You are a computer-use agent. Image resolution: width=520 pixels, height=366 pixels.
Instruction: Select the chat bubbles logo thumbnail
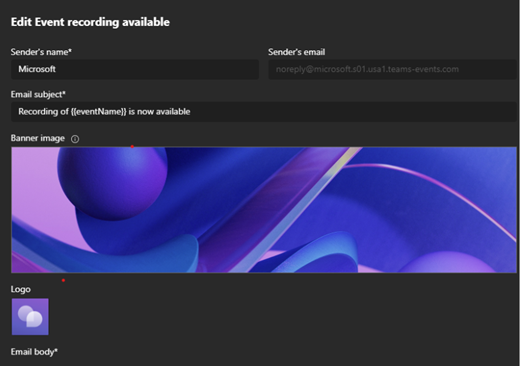point(30,317)
